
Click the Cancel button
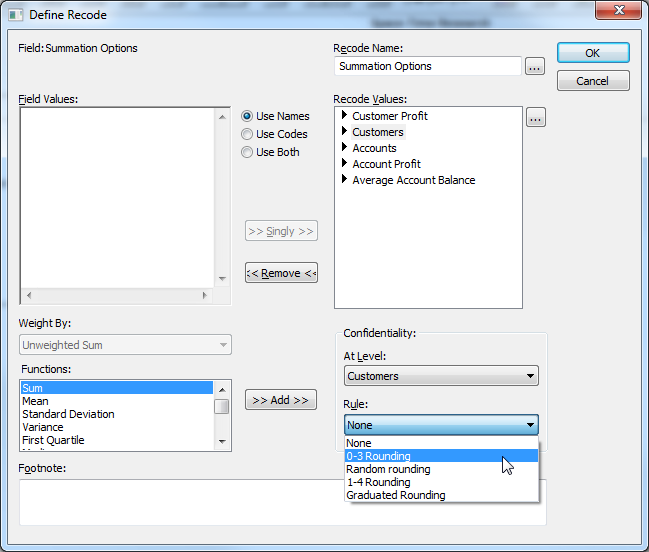click(x=593, y=81)
